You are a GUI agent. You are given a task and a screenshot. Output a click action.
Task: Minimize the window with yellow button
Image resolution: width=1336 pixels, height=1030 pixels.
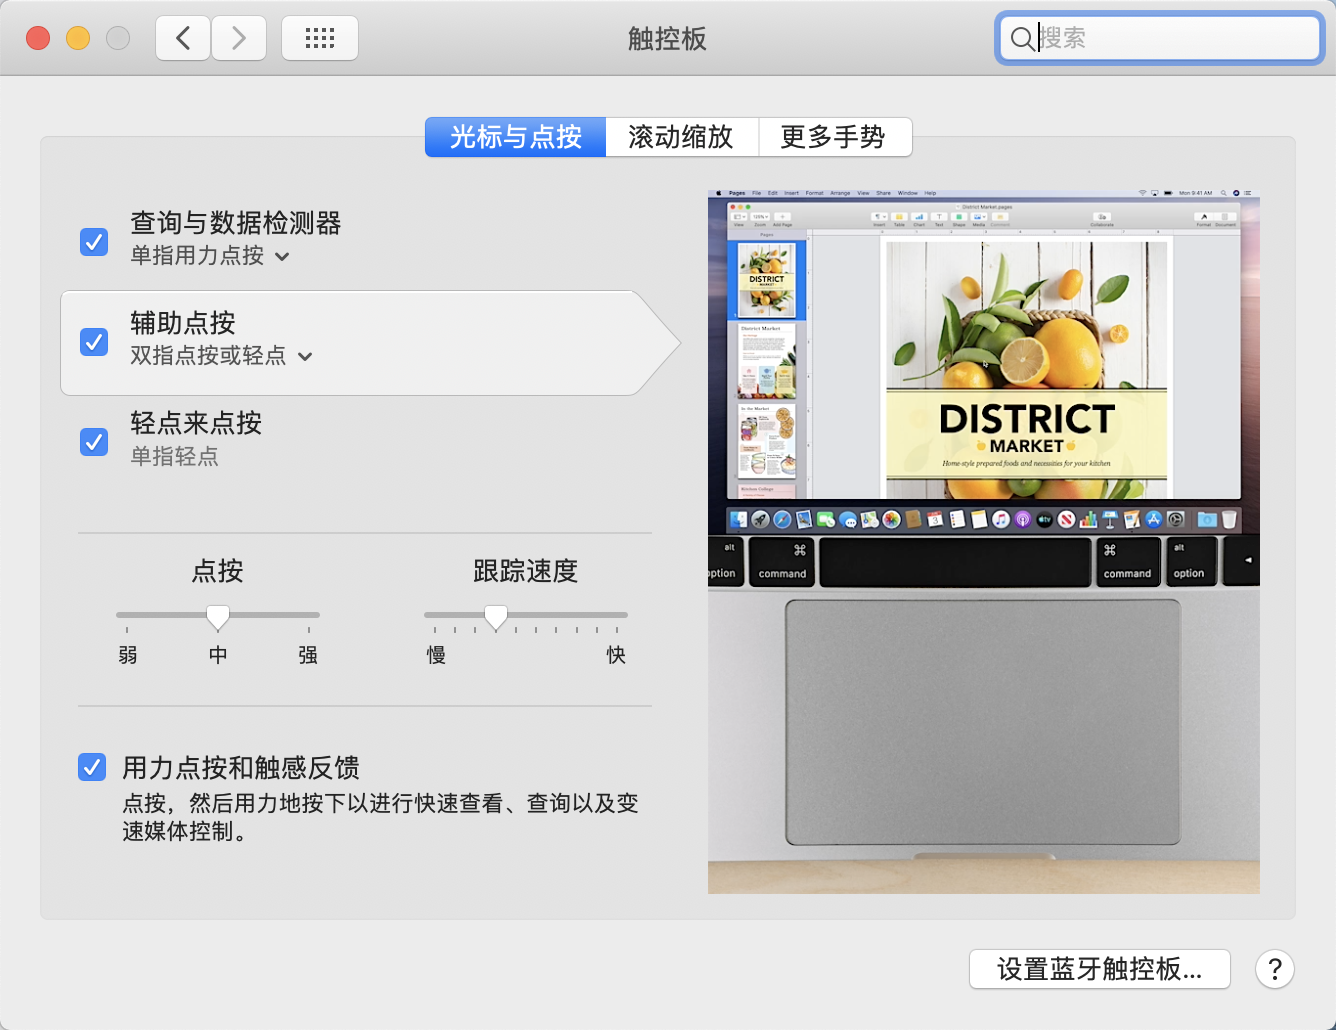click(x=78, y=38)
